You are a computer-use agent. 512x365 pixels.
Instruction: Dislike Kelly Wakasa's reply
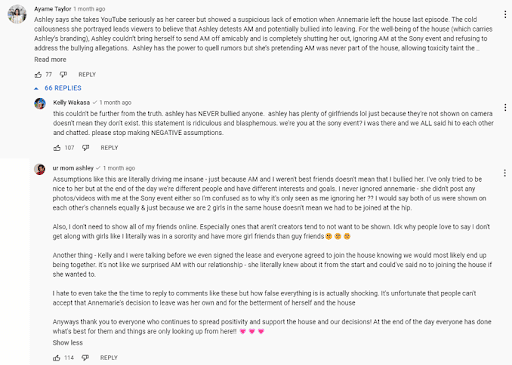pos(86,148)
